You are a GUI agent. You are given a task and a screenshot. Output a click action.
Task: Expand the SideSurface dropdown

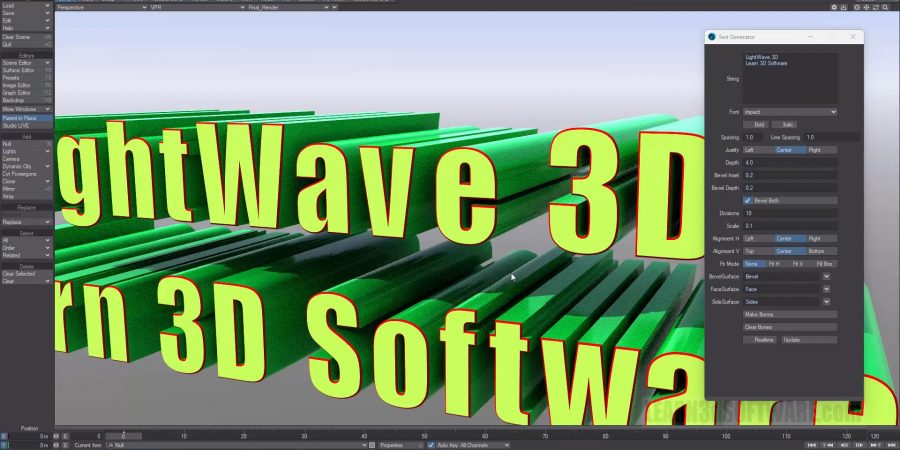click(x=826, y=301)
